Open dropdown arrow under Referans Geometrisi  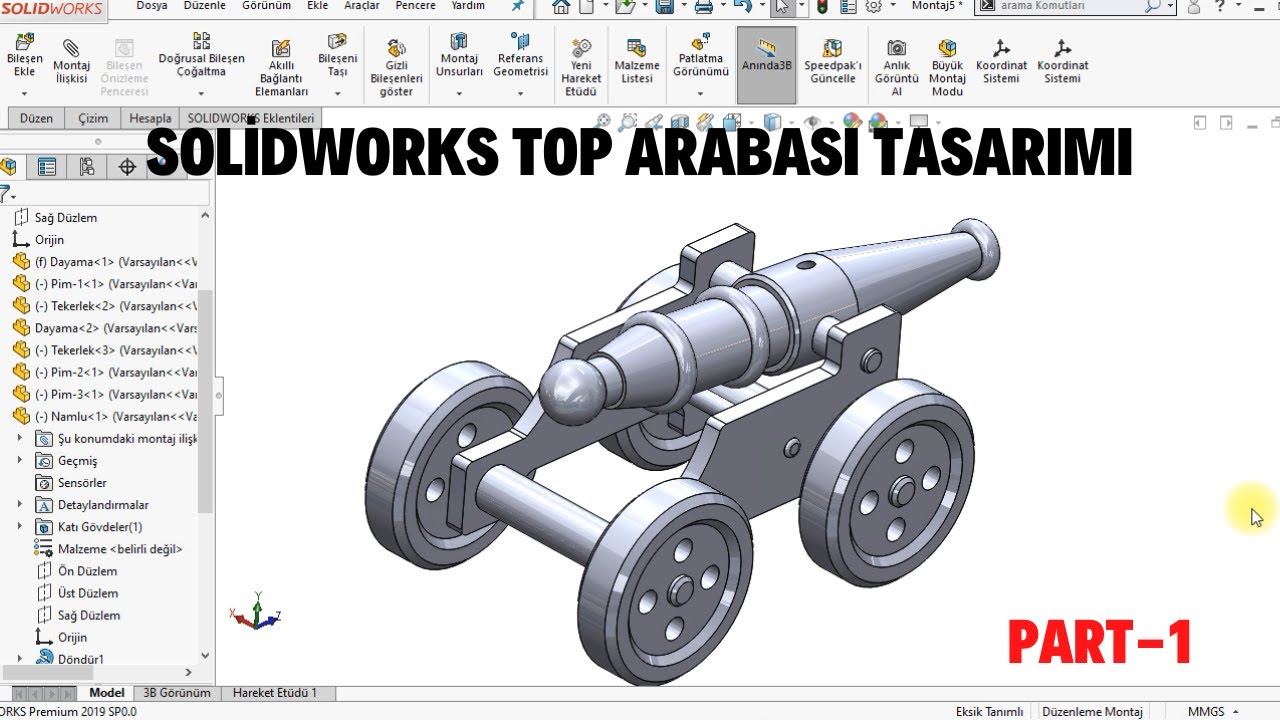[520, 93]
